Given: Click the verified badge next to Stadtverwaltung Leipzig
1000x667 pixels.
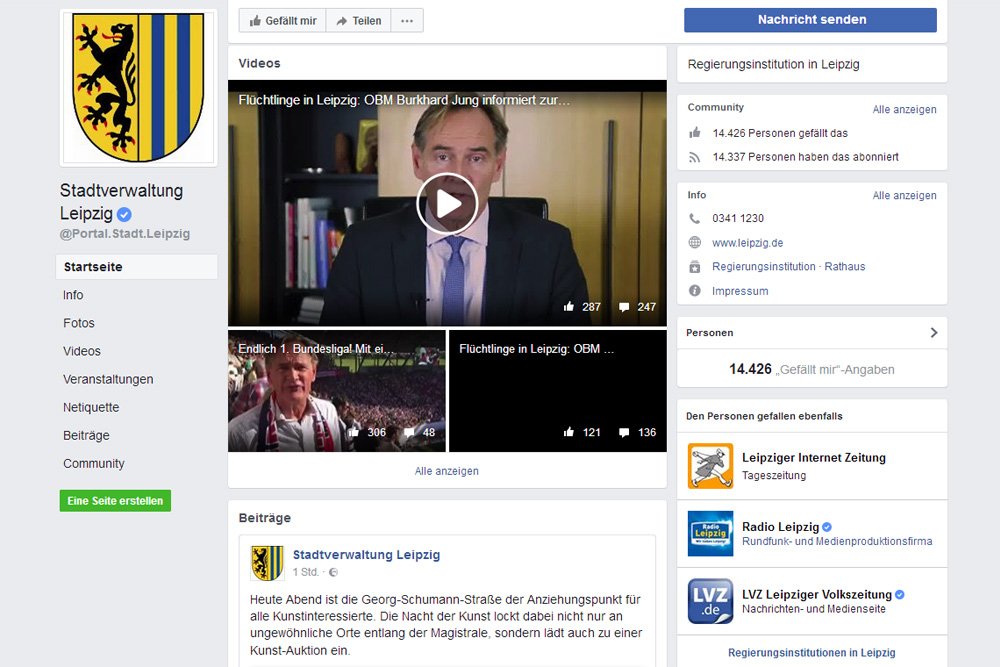Looking at the screenshot, I should 123,214.
